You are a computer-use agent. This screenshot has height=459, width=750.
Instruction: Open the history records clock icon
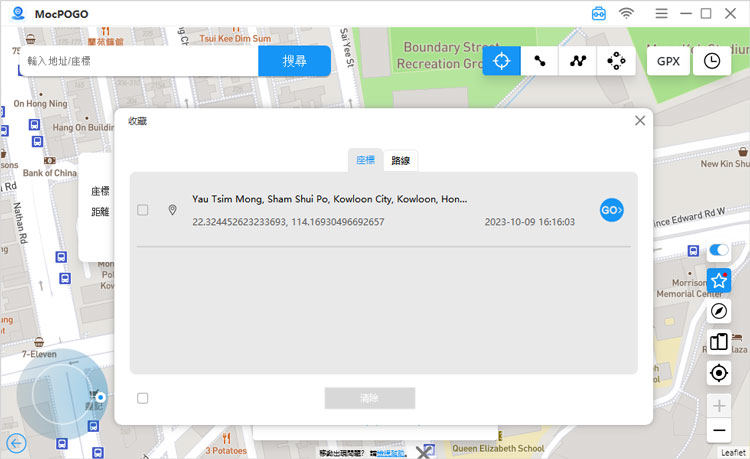pyautogui.click(x=712, y=61)
